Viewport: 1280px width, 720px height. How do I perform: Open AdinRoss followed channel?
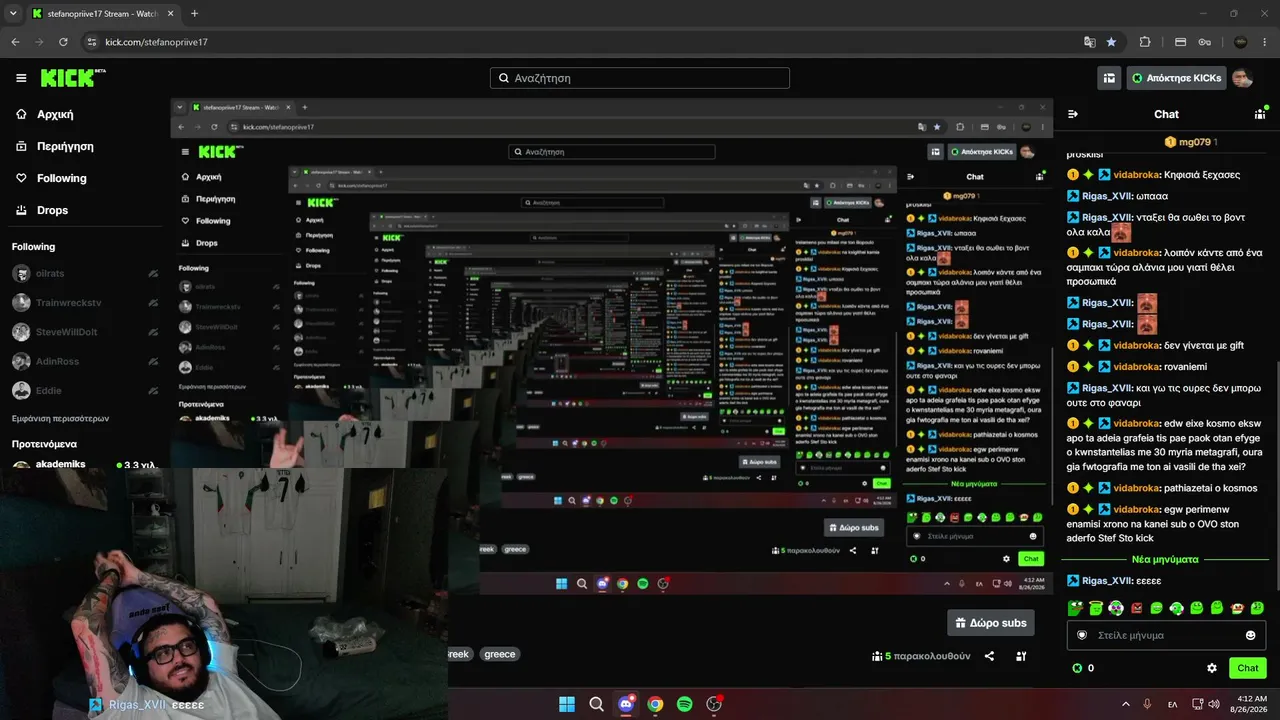pyautogui.click(x=85, y=361)
